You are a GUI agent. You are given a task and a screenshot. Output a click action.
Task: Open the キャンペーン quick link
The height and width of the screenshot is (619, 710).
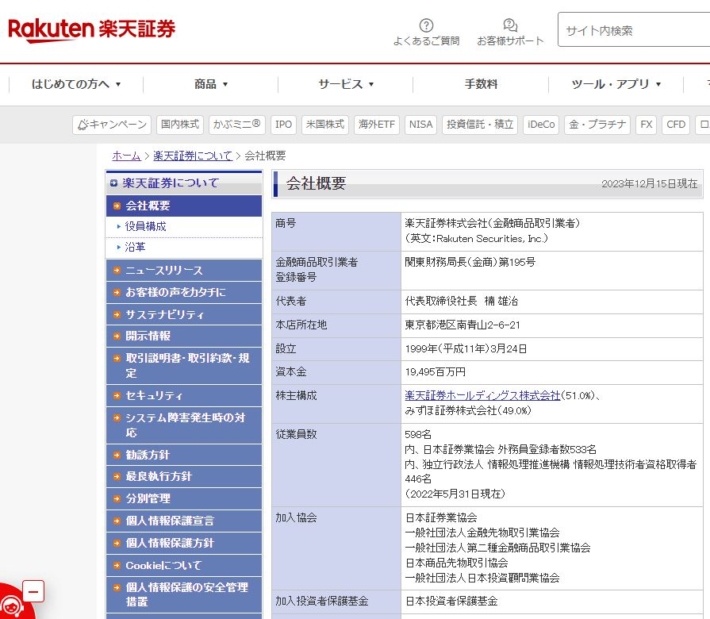tap(112, 125)
